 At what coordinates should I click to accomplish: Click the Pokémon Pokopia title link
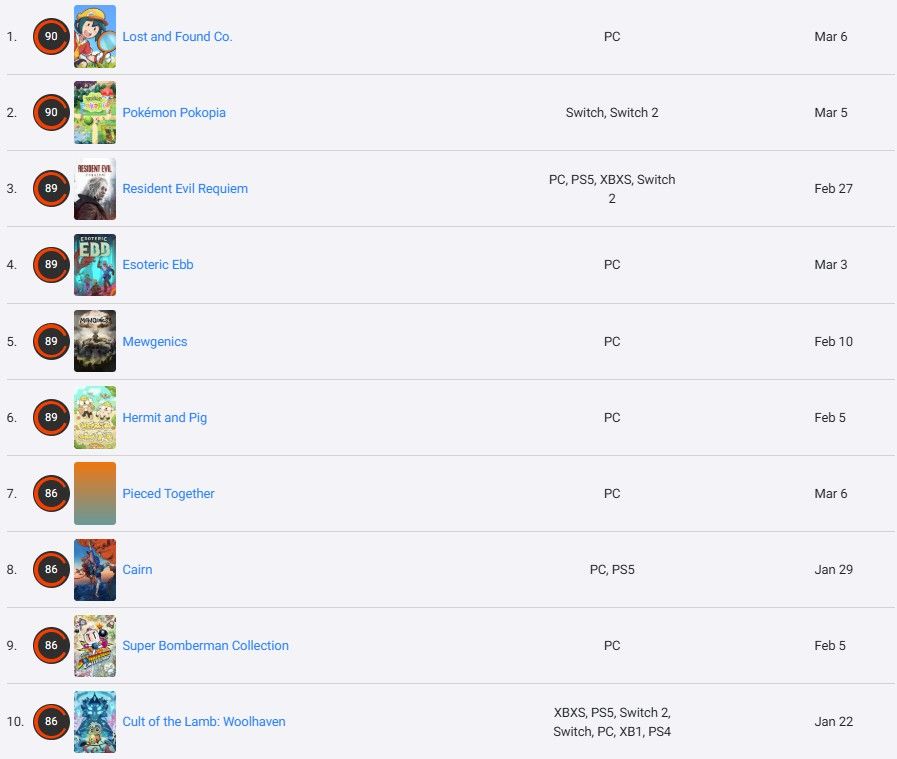174,113
